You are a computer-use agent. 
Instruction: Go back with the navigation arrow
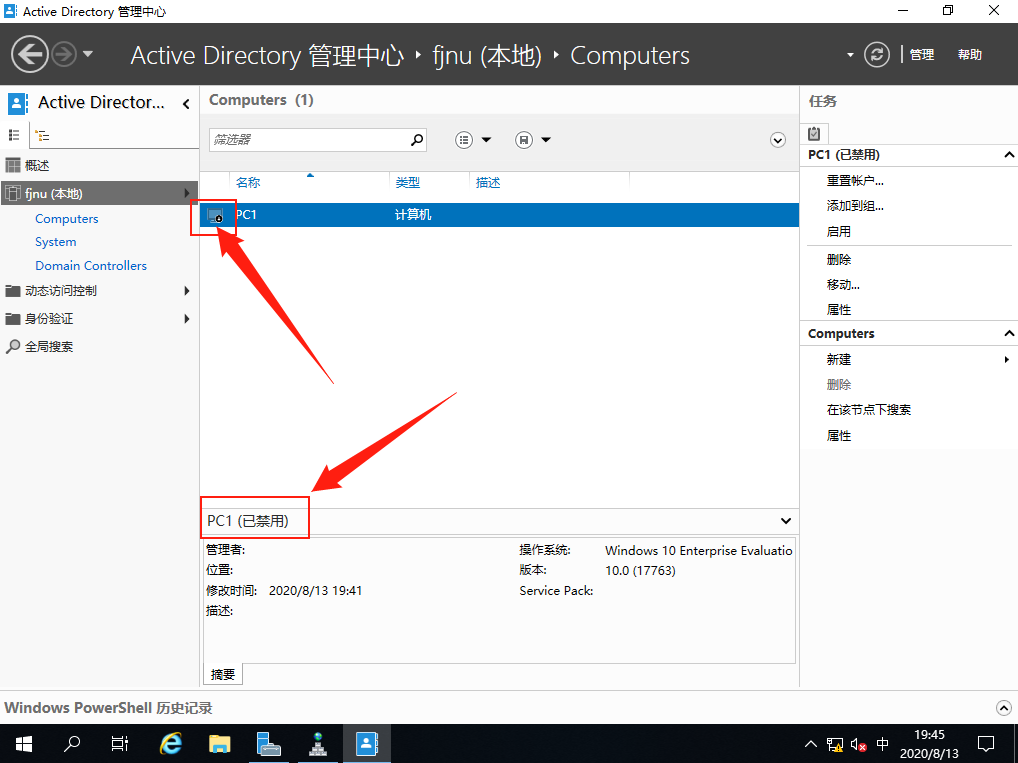point(29,54)
